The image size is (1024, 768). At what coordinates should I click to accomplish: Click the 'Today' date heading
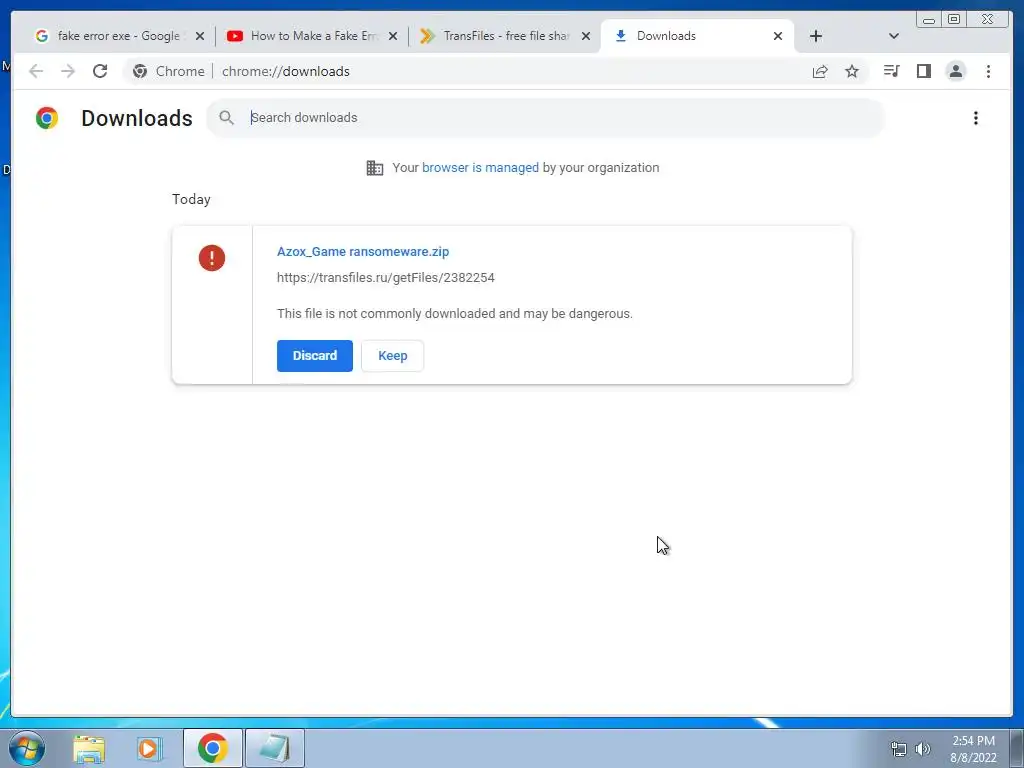[x=191, y=199]
